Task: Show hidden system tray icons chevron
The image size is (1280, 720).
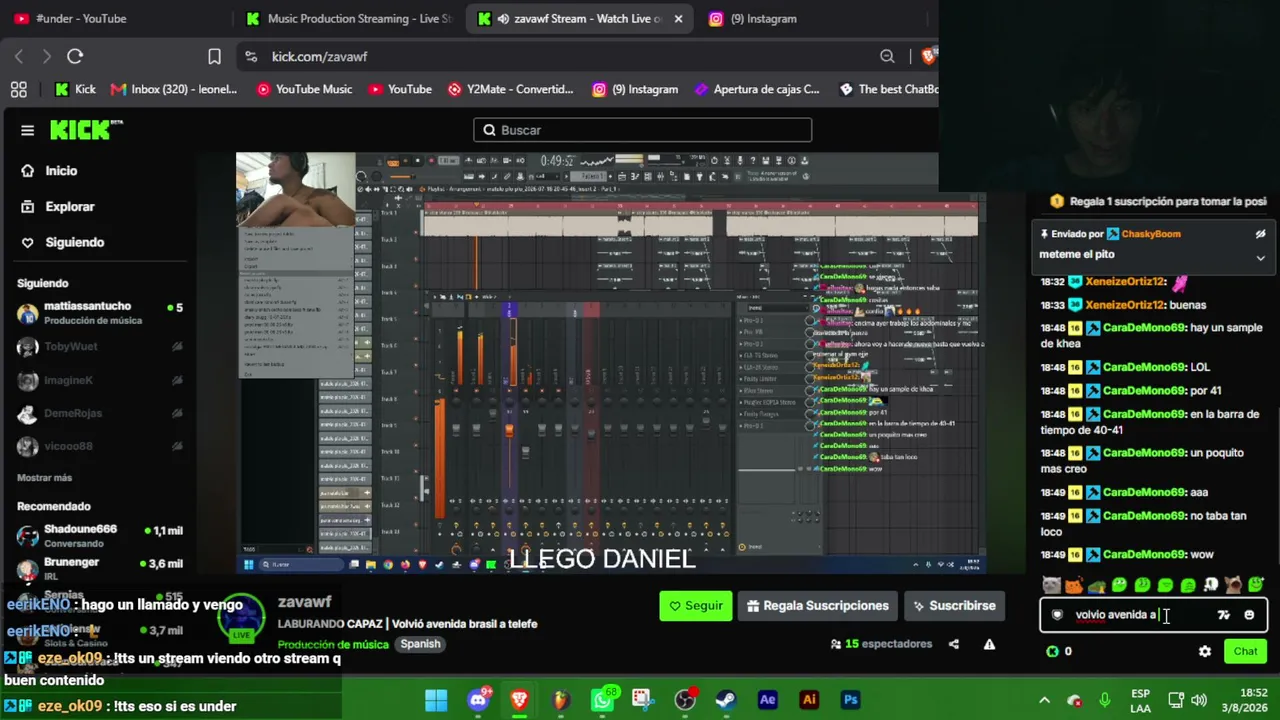Action: (1044, 700)
